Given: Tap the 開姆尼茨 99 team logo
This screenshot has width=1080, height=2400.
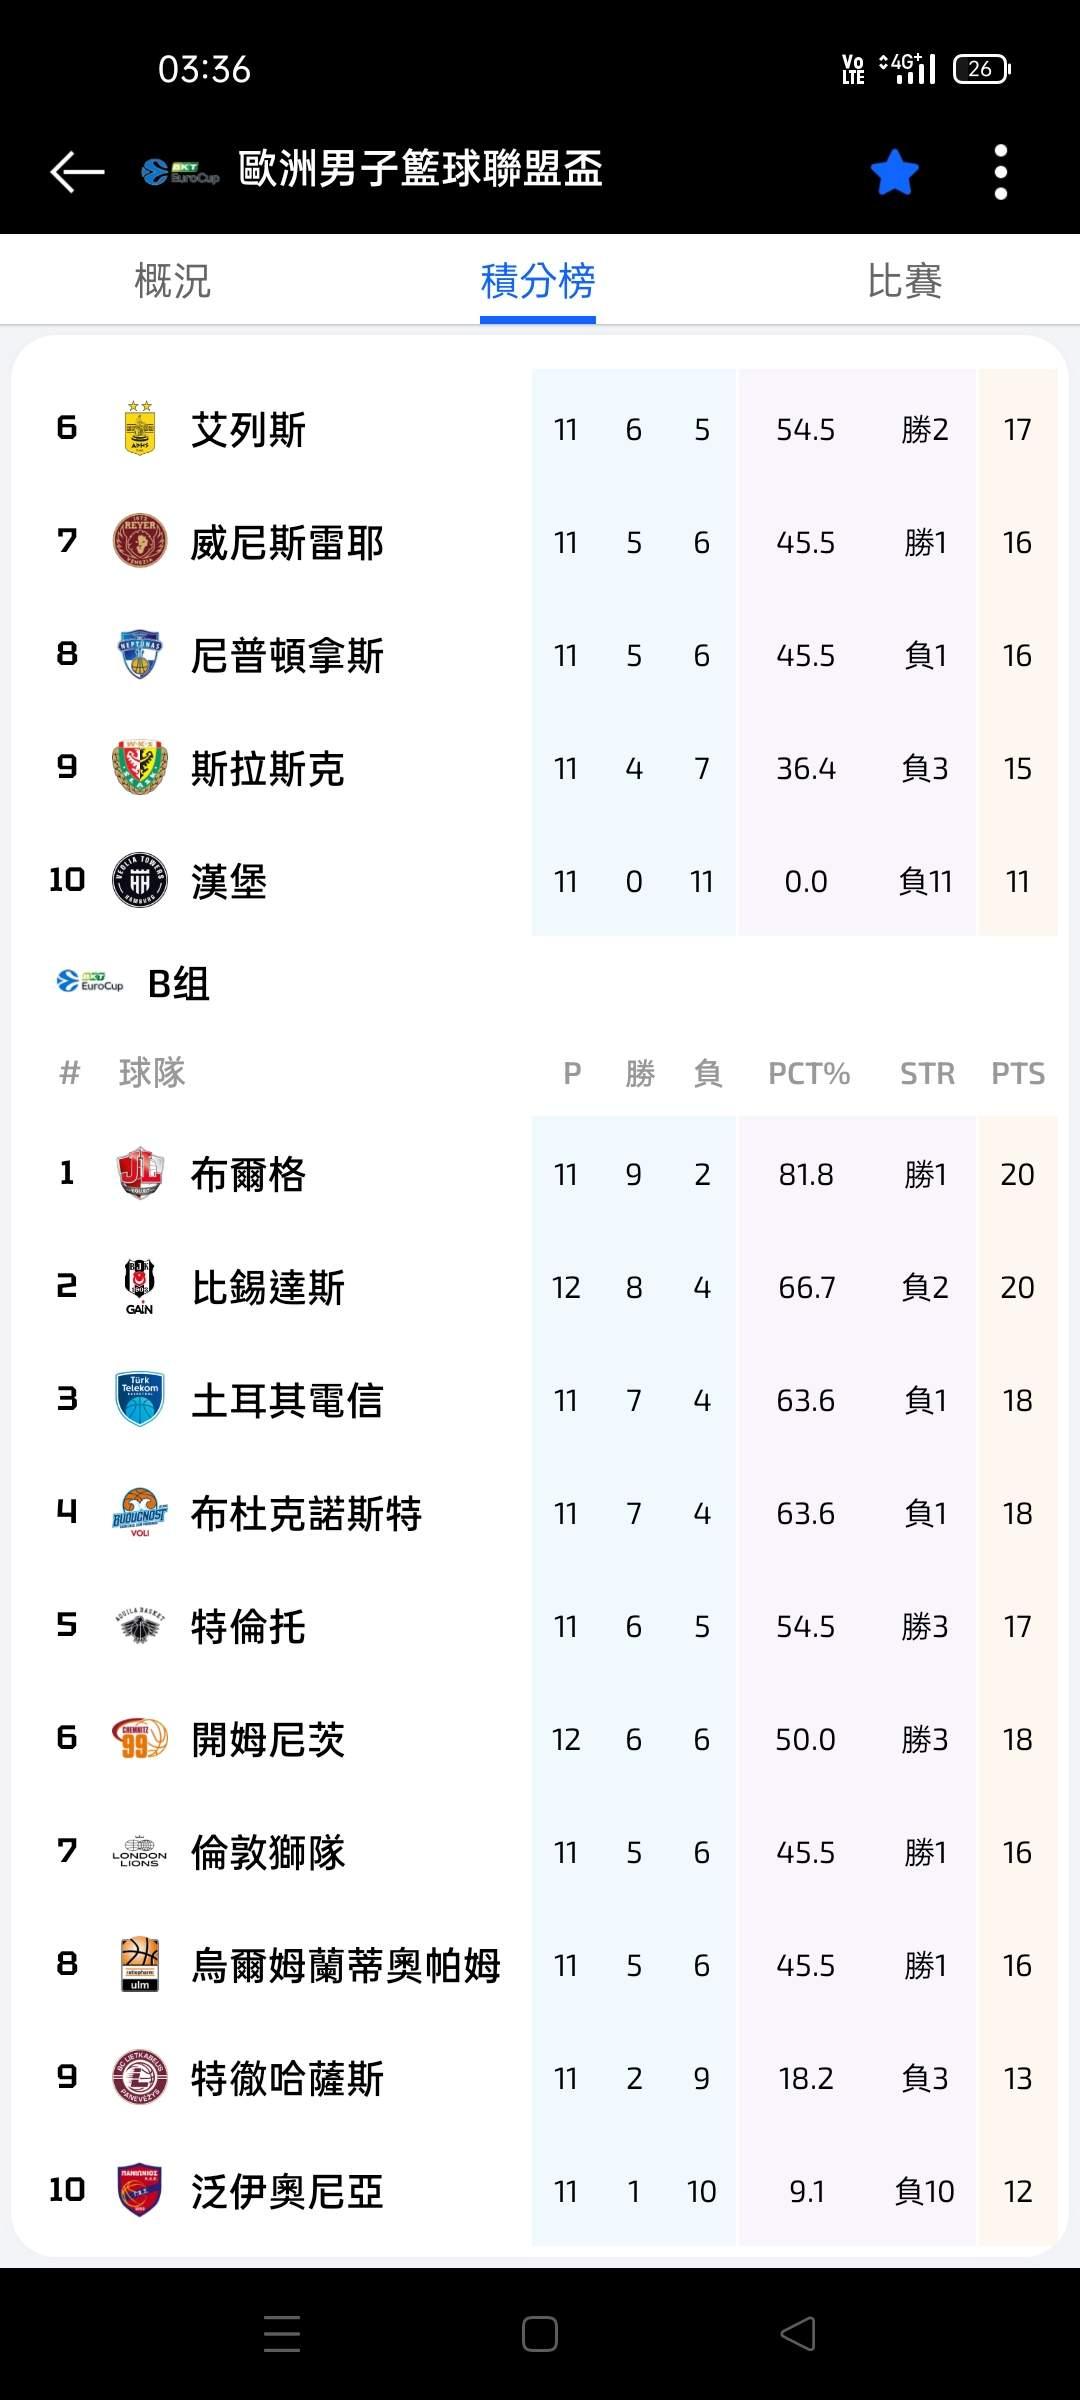Looking at the screenshot, I should click(140, 1739).
